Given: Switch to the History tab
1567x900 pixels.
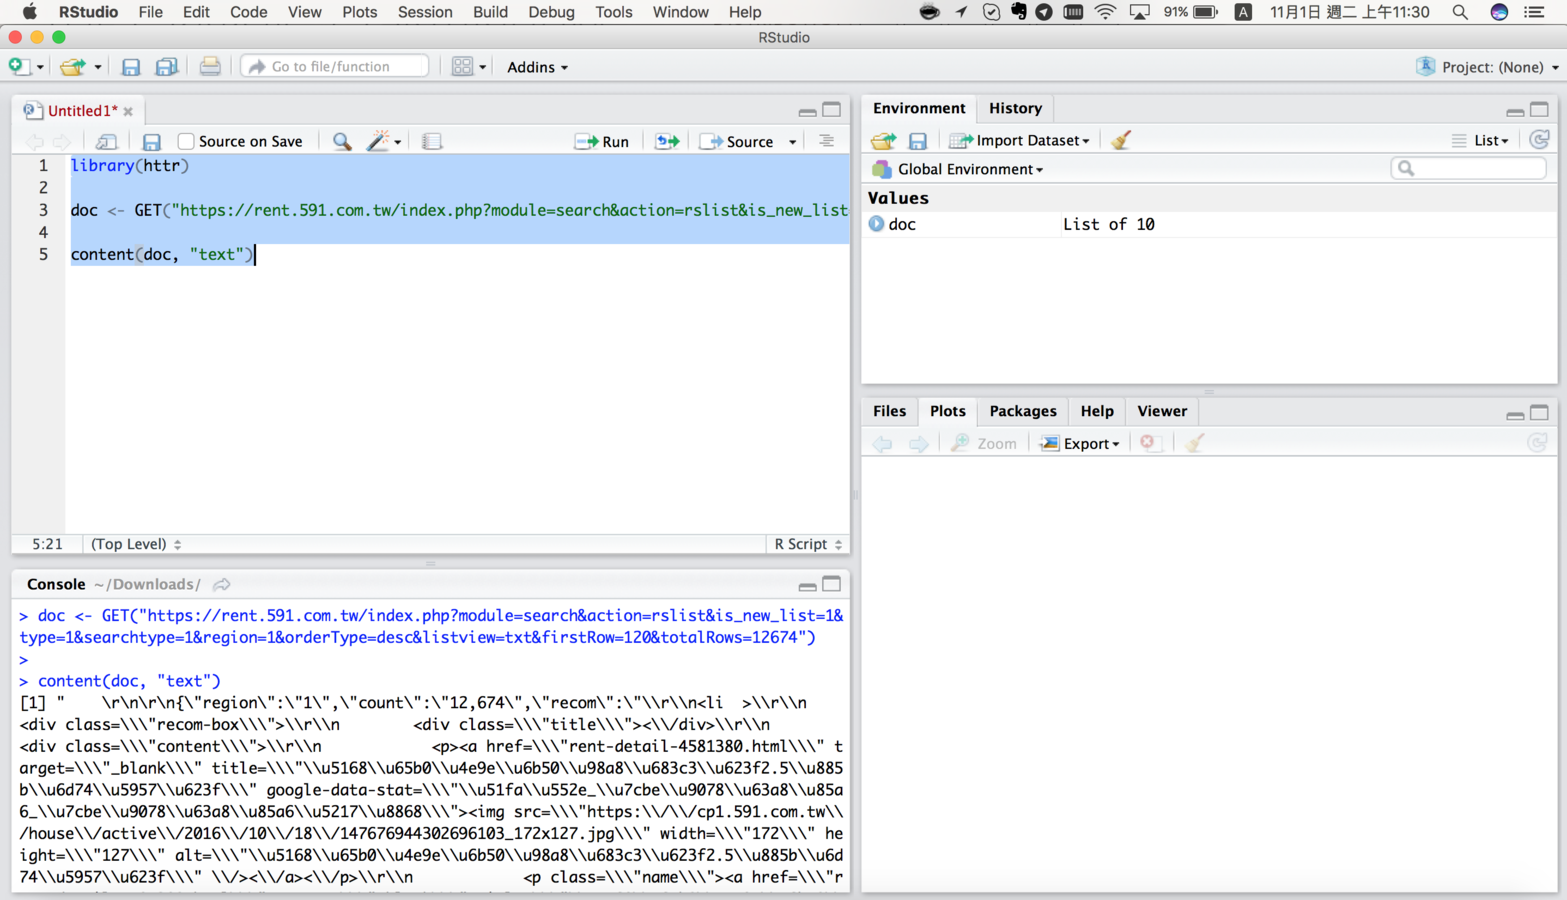Looking at the screenshot, I should [x=1015, y=108].
